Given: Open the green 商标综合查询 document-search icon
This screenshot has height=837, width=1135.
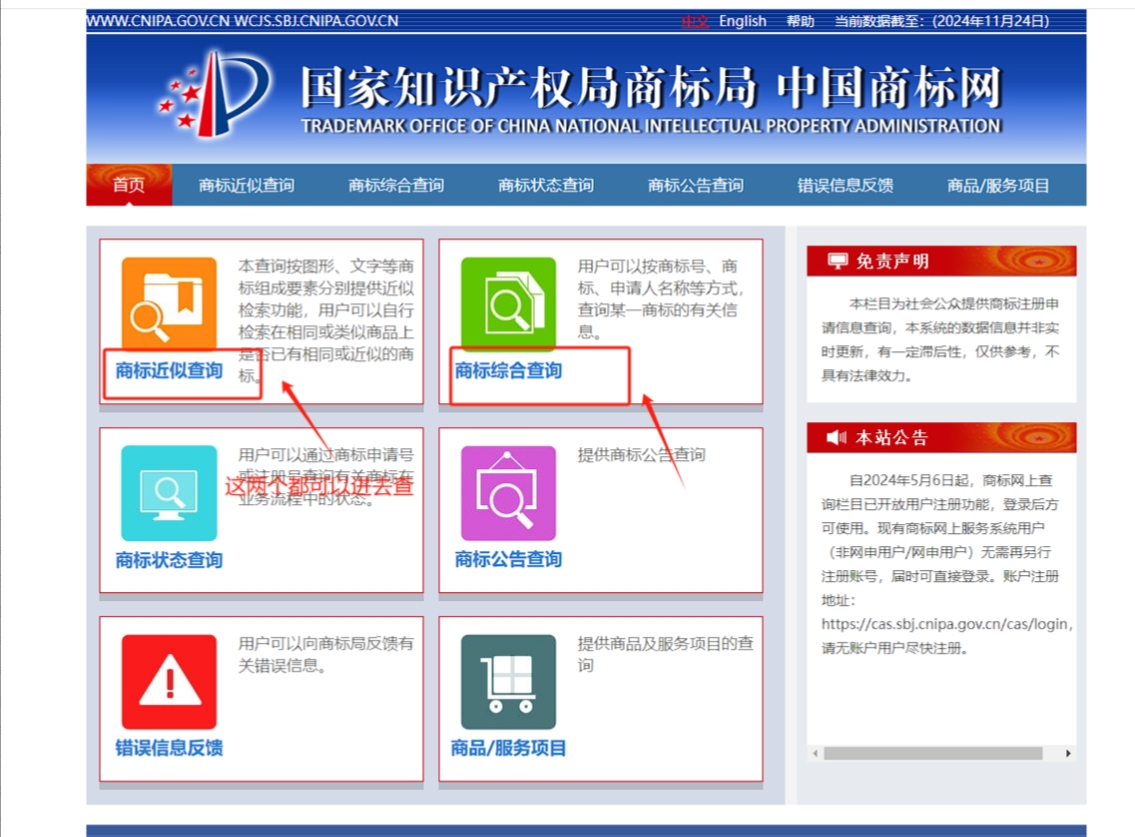Looking at the screenshot, I should pos(508,304).
